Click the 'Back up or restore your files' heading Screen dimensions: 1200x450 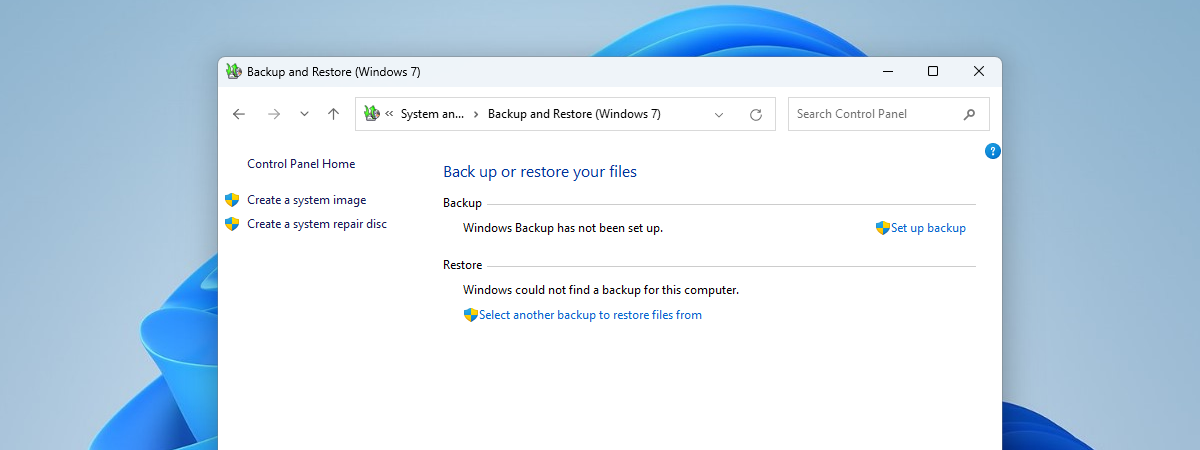[540, 172]
